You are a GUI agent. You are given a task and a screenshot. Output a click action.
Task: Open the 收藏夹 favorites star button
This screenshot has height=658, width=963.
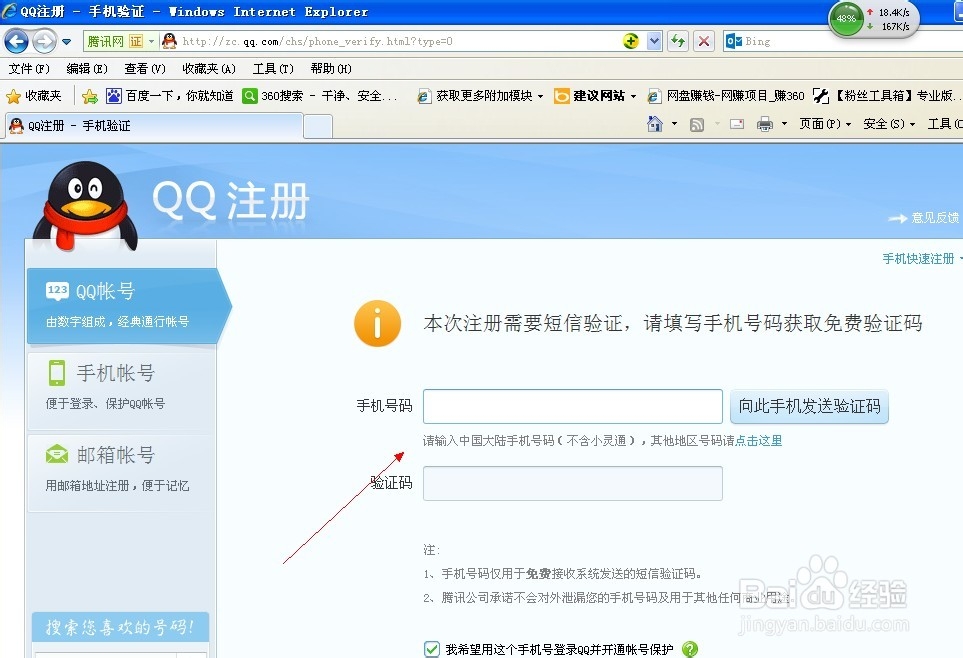[34, 96]
